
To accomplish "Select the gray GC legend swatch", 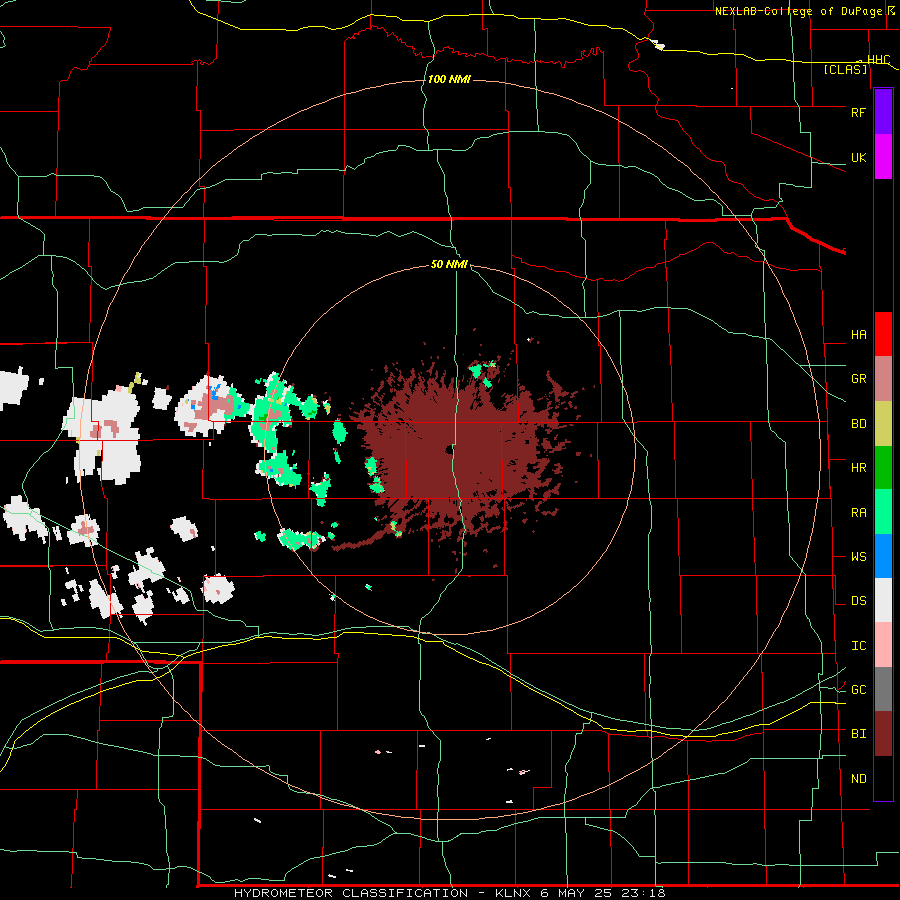I will [x=883, y=689].
